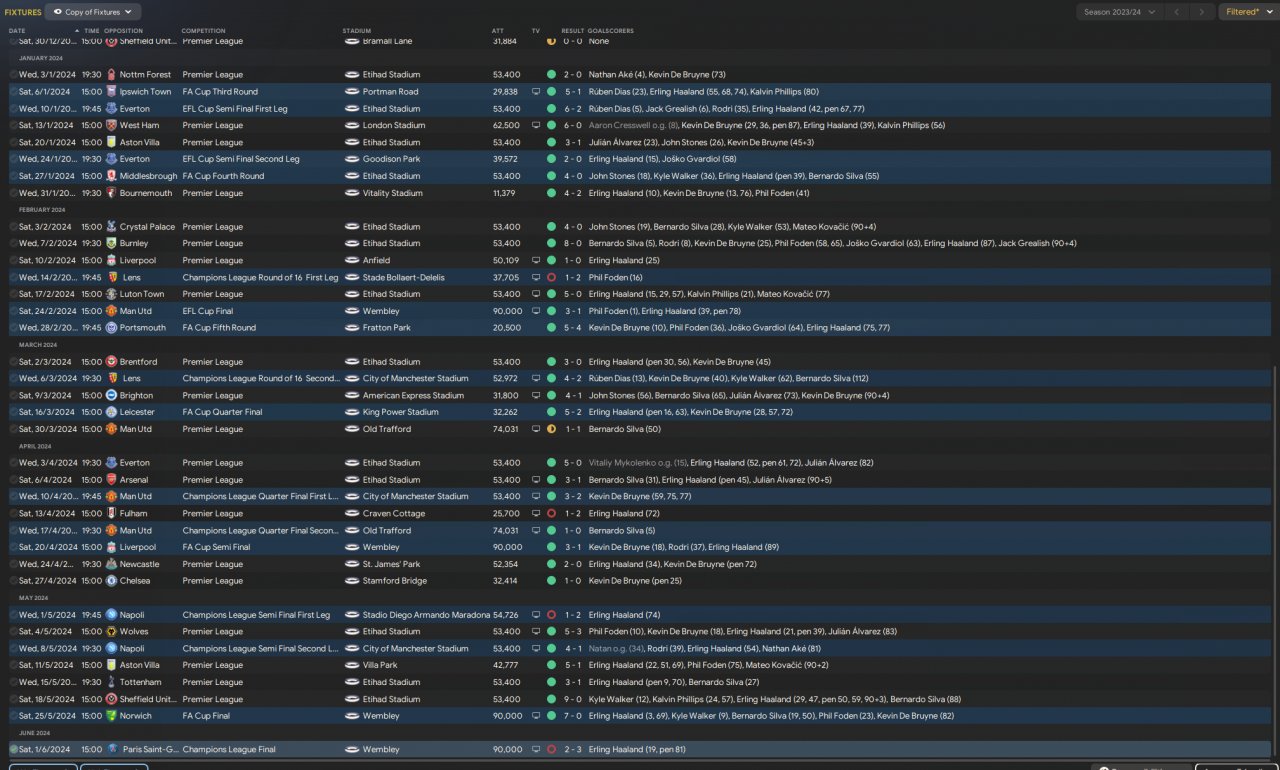The image size is (1280, 770).
Task: Tick the selector circle for the Tottenham fixture
Action: [x=14, y=682]
